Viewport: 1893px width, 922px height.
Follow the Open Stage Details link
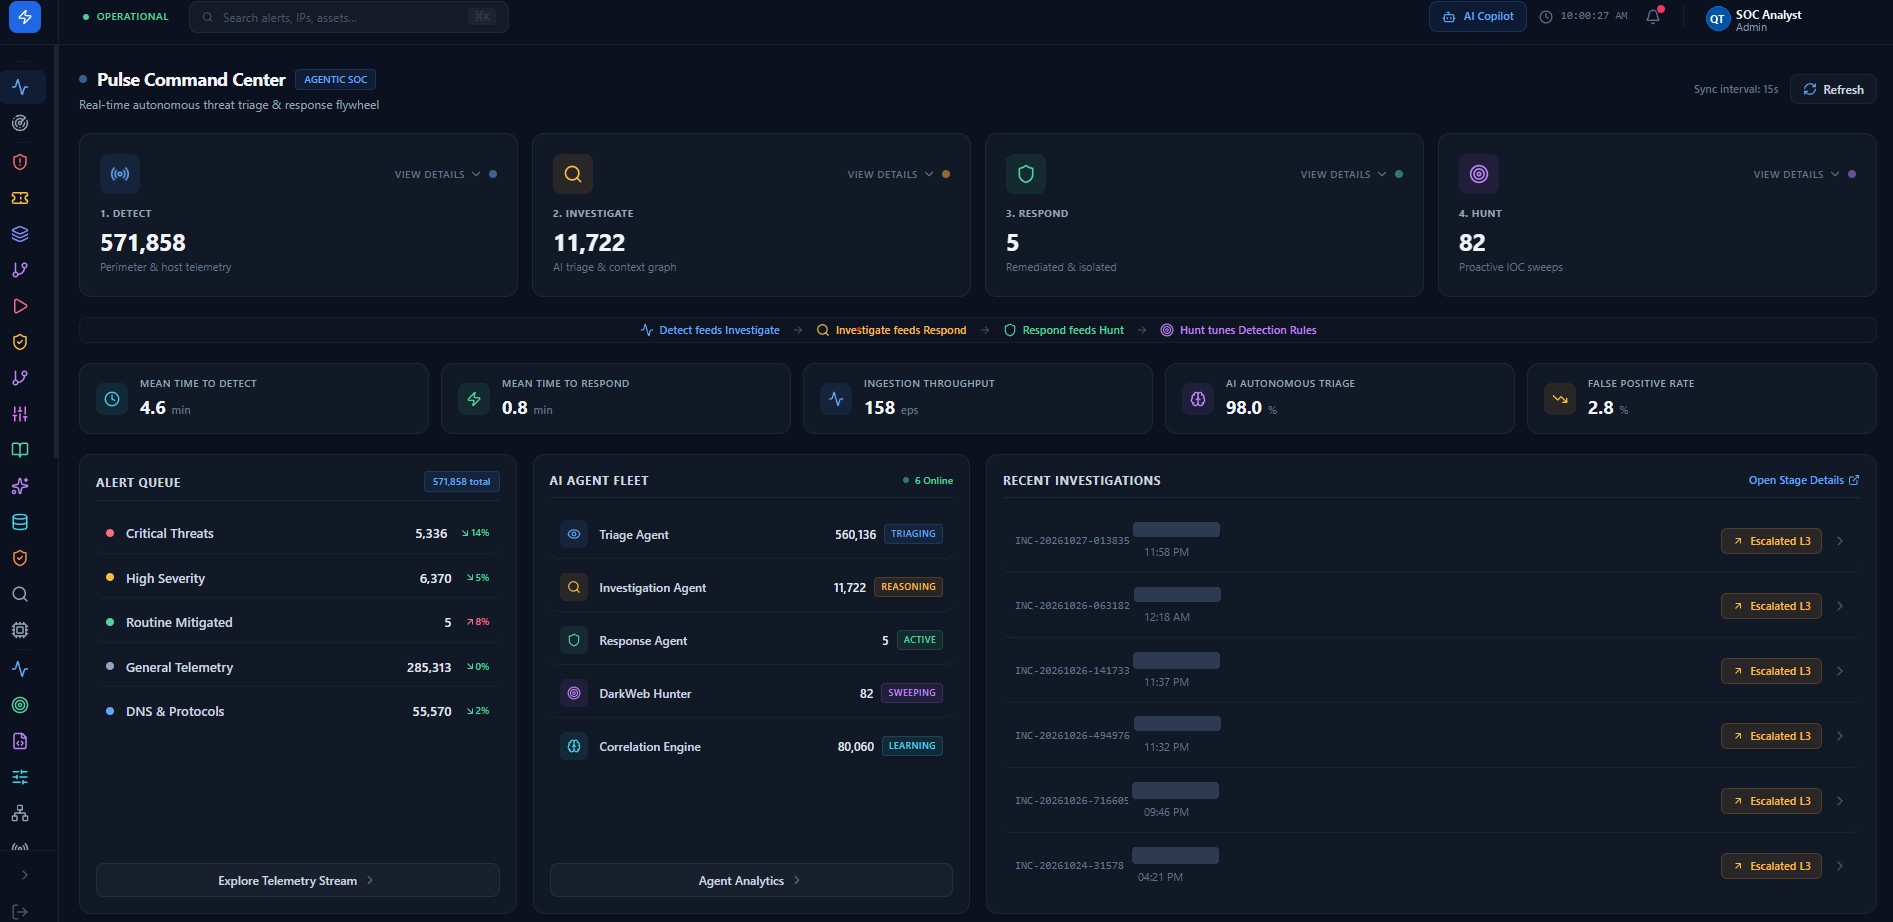1804,480
